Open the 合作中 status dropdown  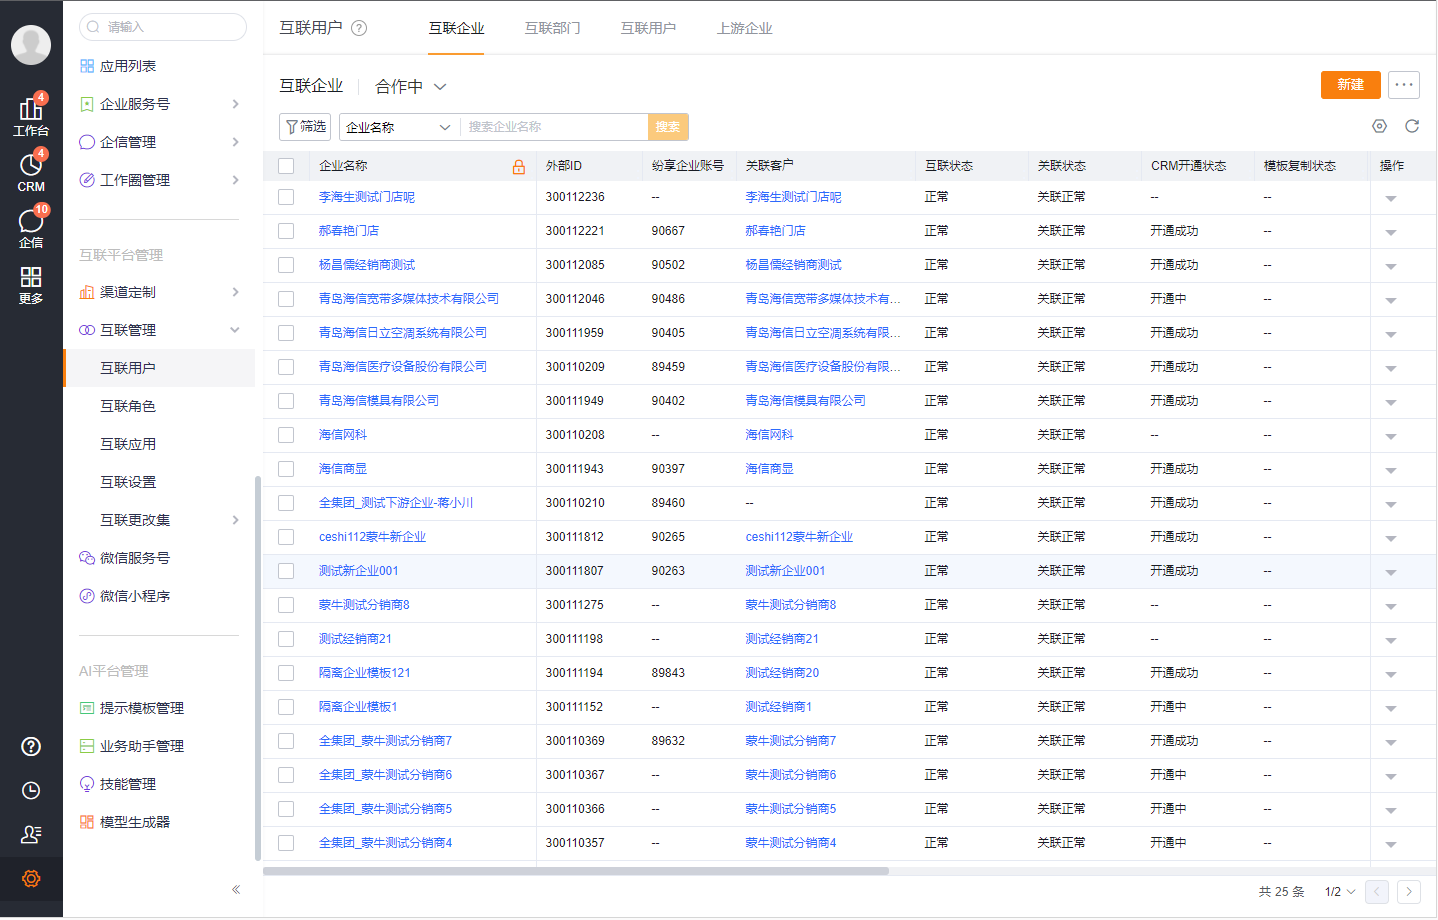(409, 86)
